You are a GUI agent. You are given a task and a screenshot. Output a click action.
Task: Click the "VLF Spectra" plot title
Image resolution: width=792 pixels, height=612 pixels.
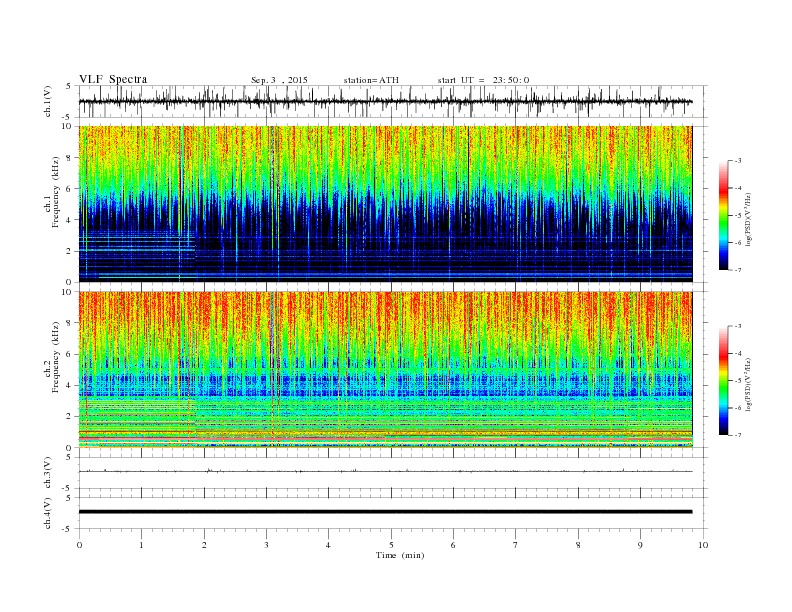(x=113, y=79)
